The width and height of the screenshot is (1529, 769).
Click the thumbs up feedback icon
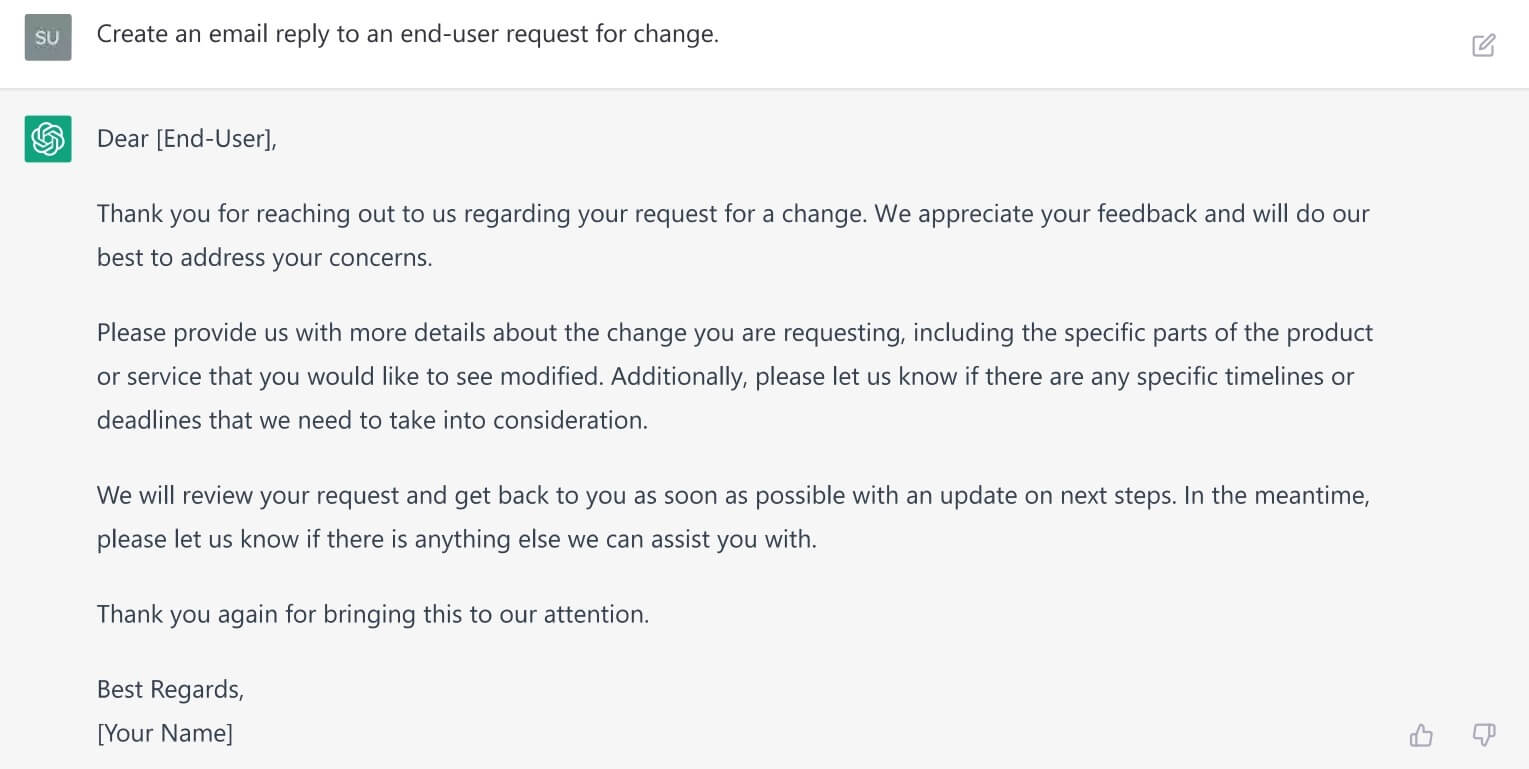1420,736
